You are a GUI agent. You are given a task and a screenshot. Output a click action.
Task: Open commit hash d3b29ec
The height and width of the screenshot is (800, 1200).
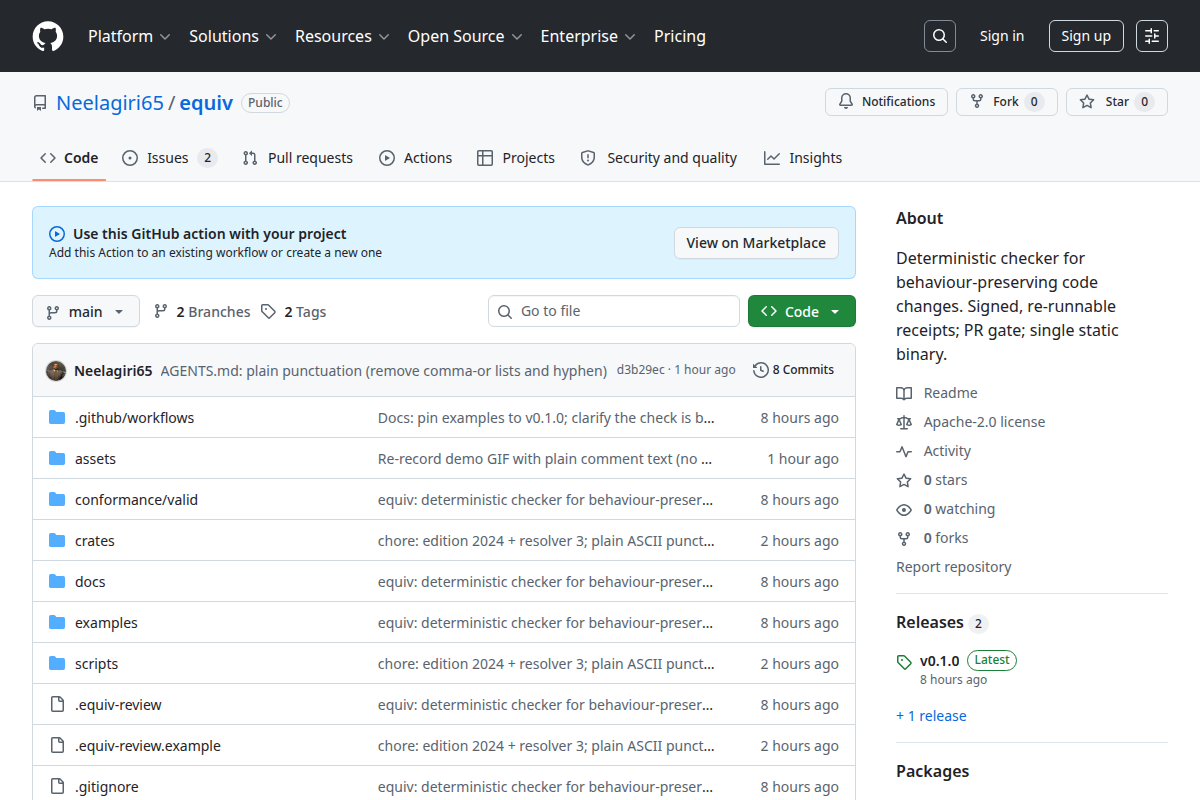coord(641,370)
